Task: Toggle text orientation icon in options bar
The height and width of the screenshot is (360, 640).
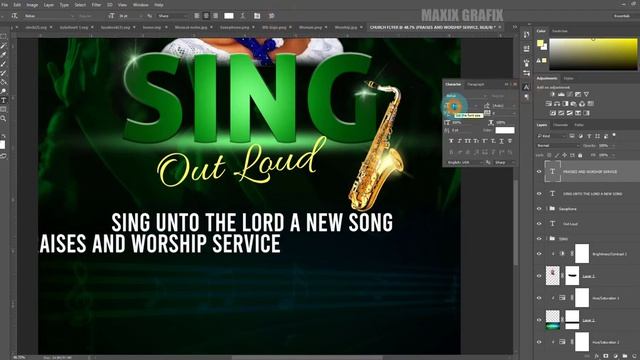Action: coord(14,16)
